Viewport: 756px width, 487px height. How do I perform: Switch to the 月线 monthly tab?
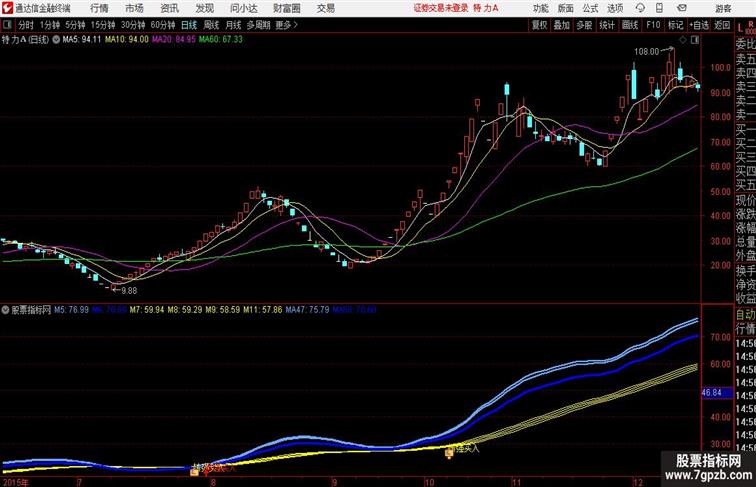(x=233, y=25)
